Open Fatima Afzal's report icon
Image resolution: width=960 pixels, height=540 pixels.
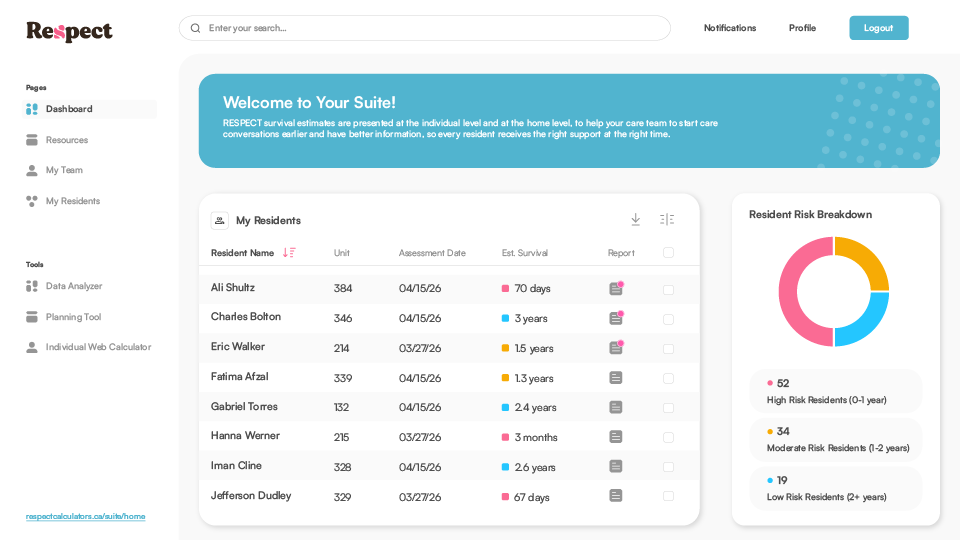click(616, 378)
